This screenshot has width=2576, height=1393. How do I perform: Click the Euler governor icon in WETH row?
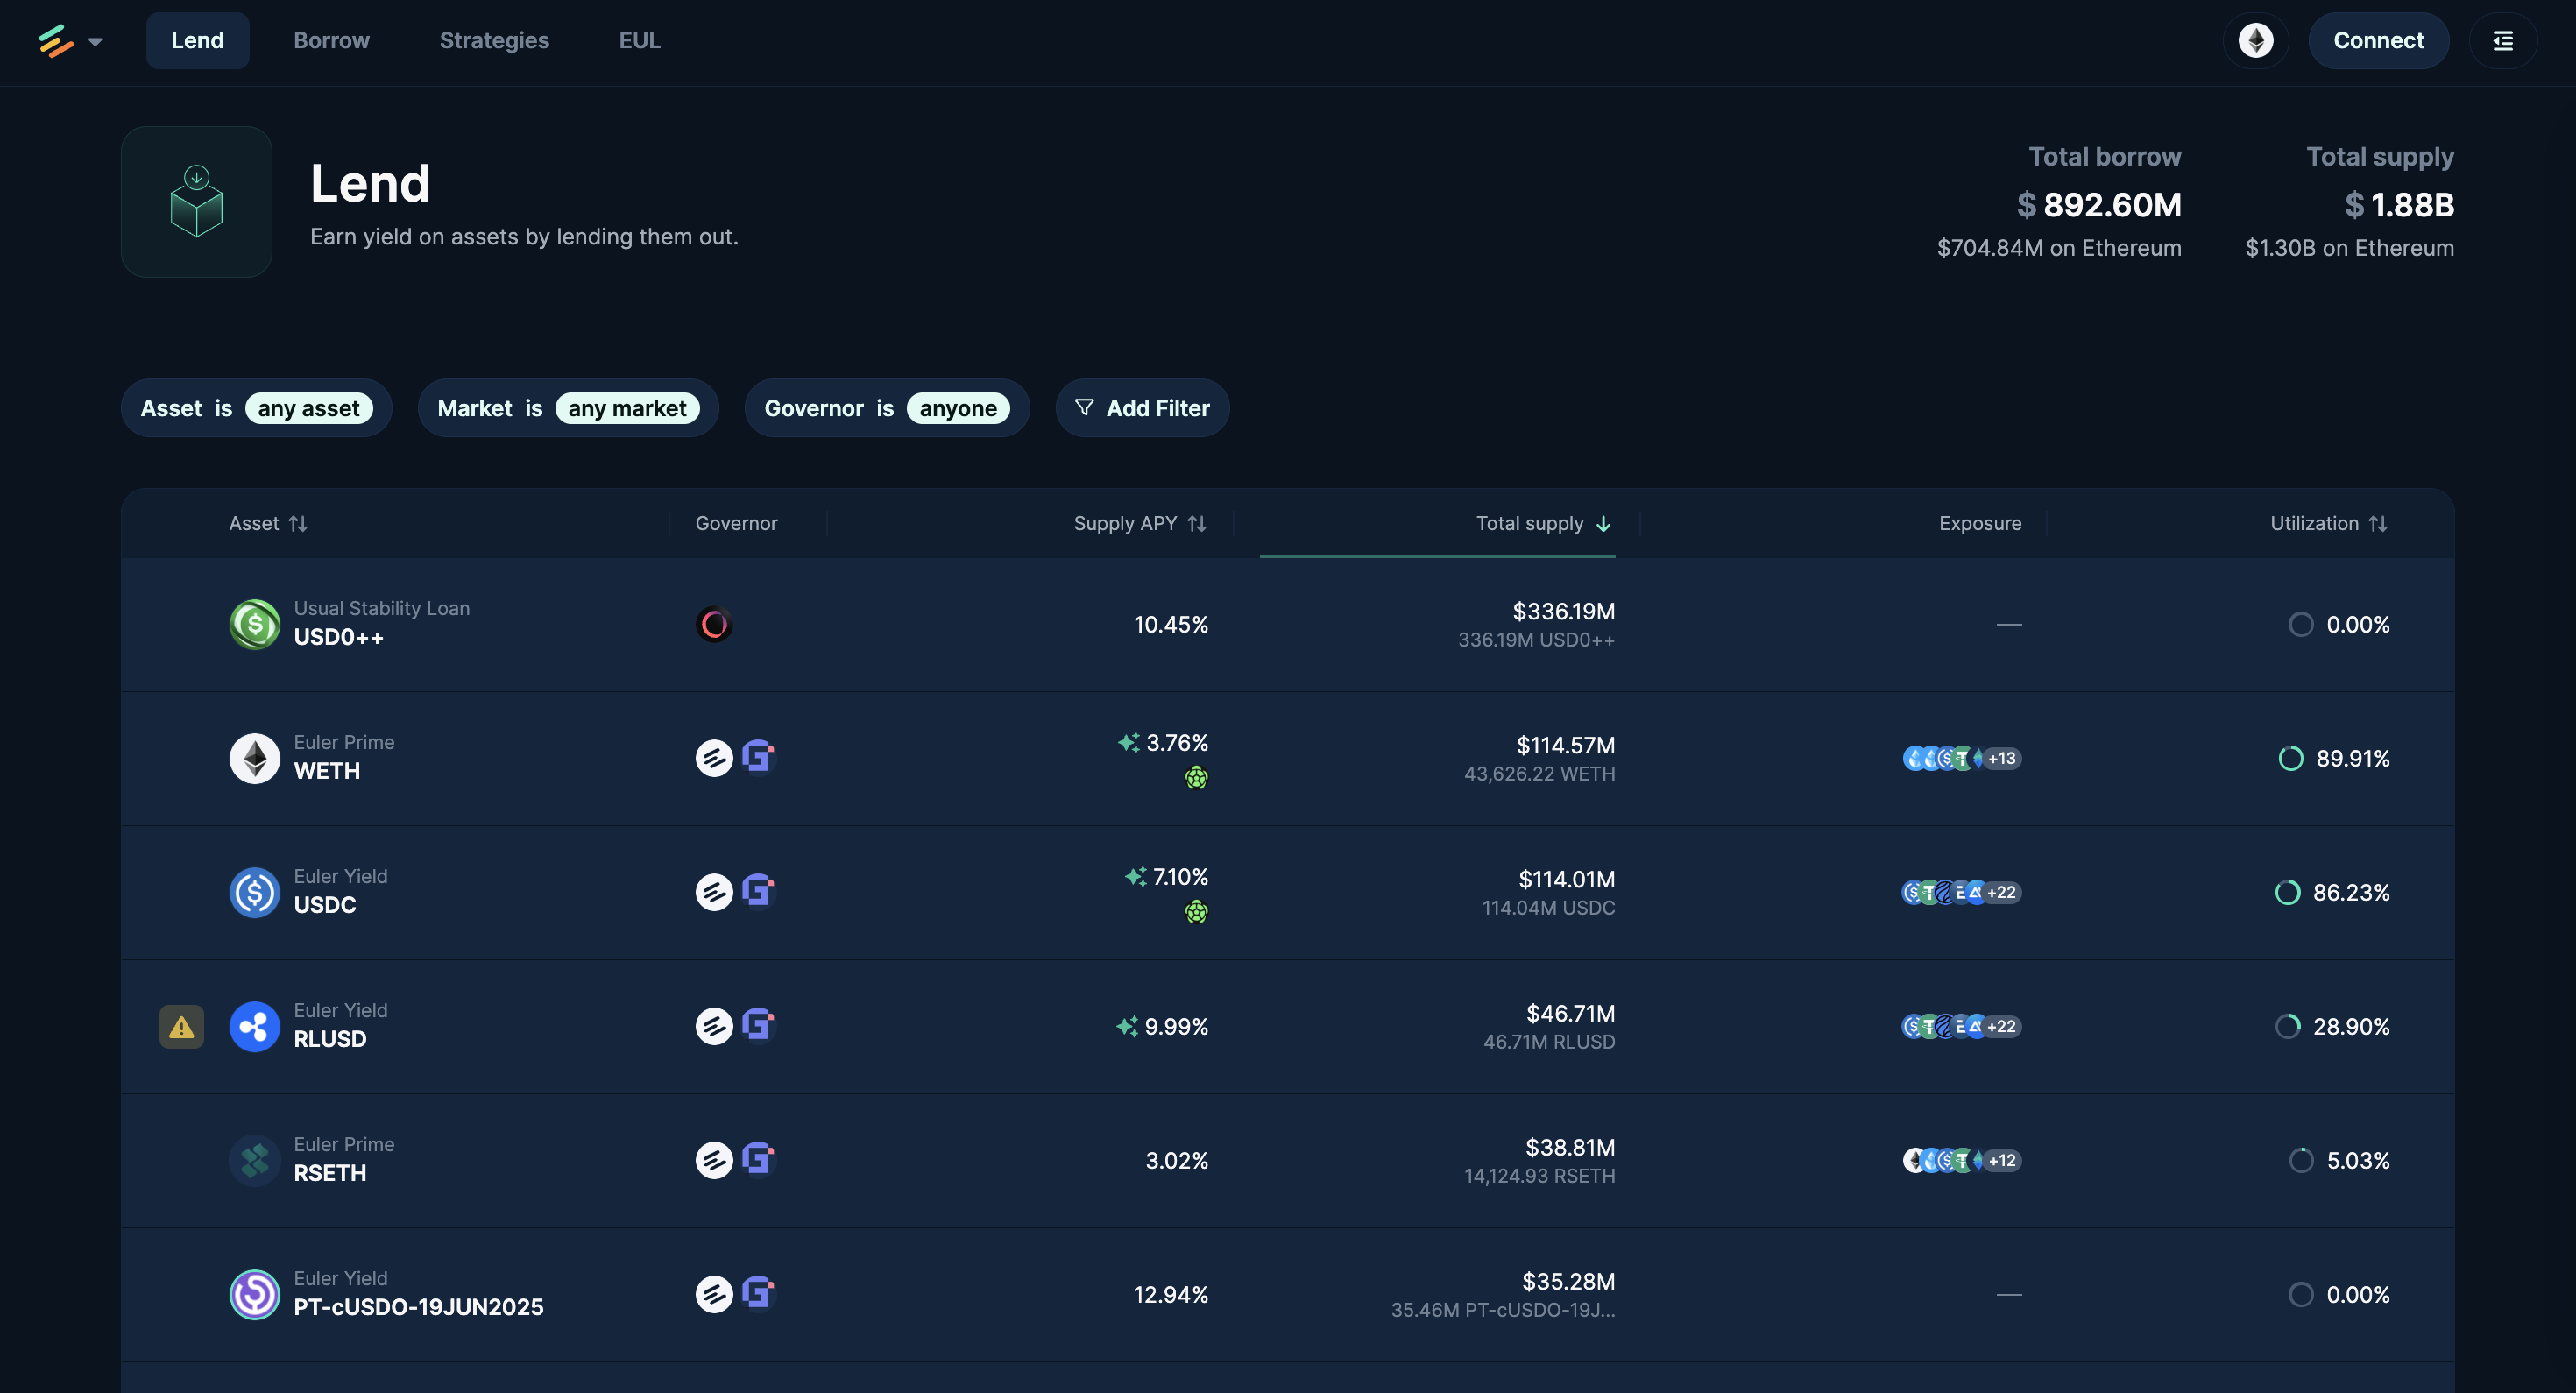[x=714, y=758]
